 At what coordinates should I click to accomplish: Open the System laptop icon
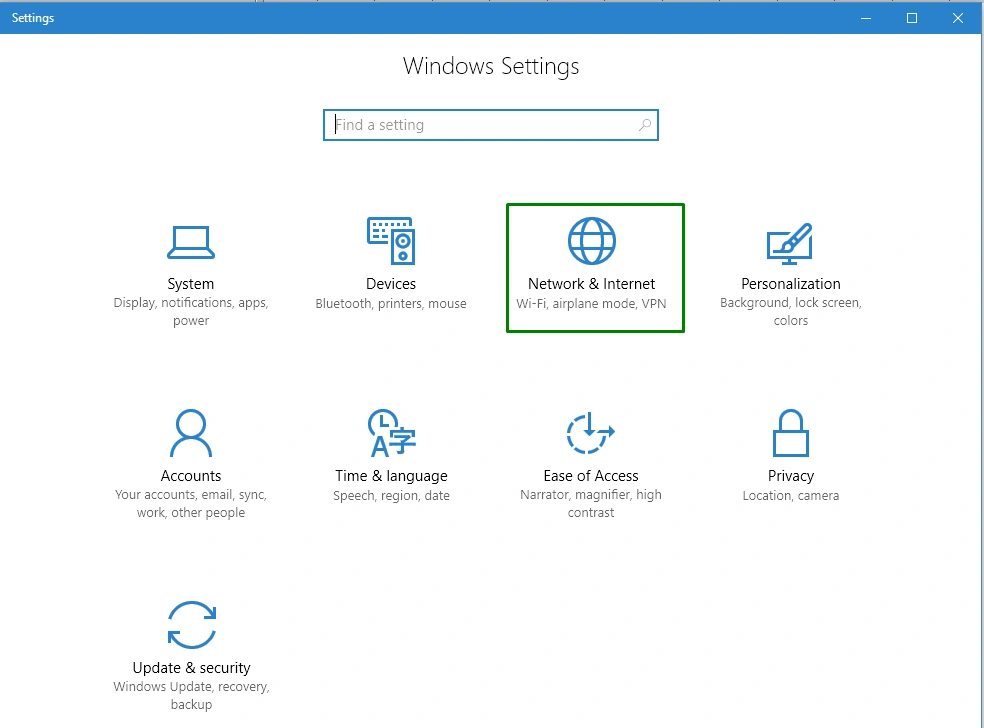point(191,243)
